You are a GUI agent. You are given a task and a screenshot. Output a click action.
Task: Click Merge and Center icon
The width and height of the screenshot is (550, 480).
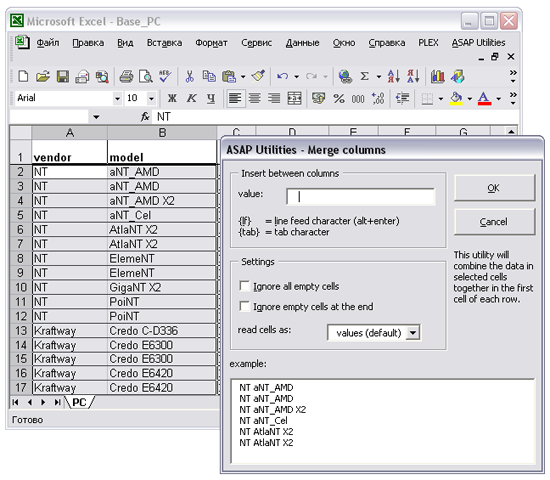click(x=294, y=98)
